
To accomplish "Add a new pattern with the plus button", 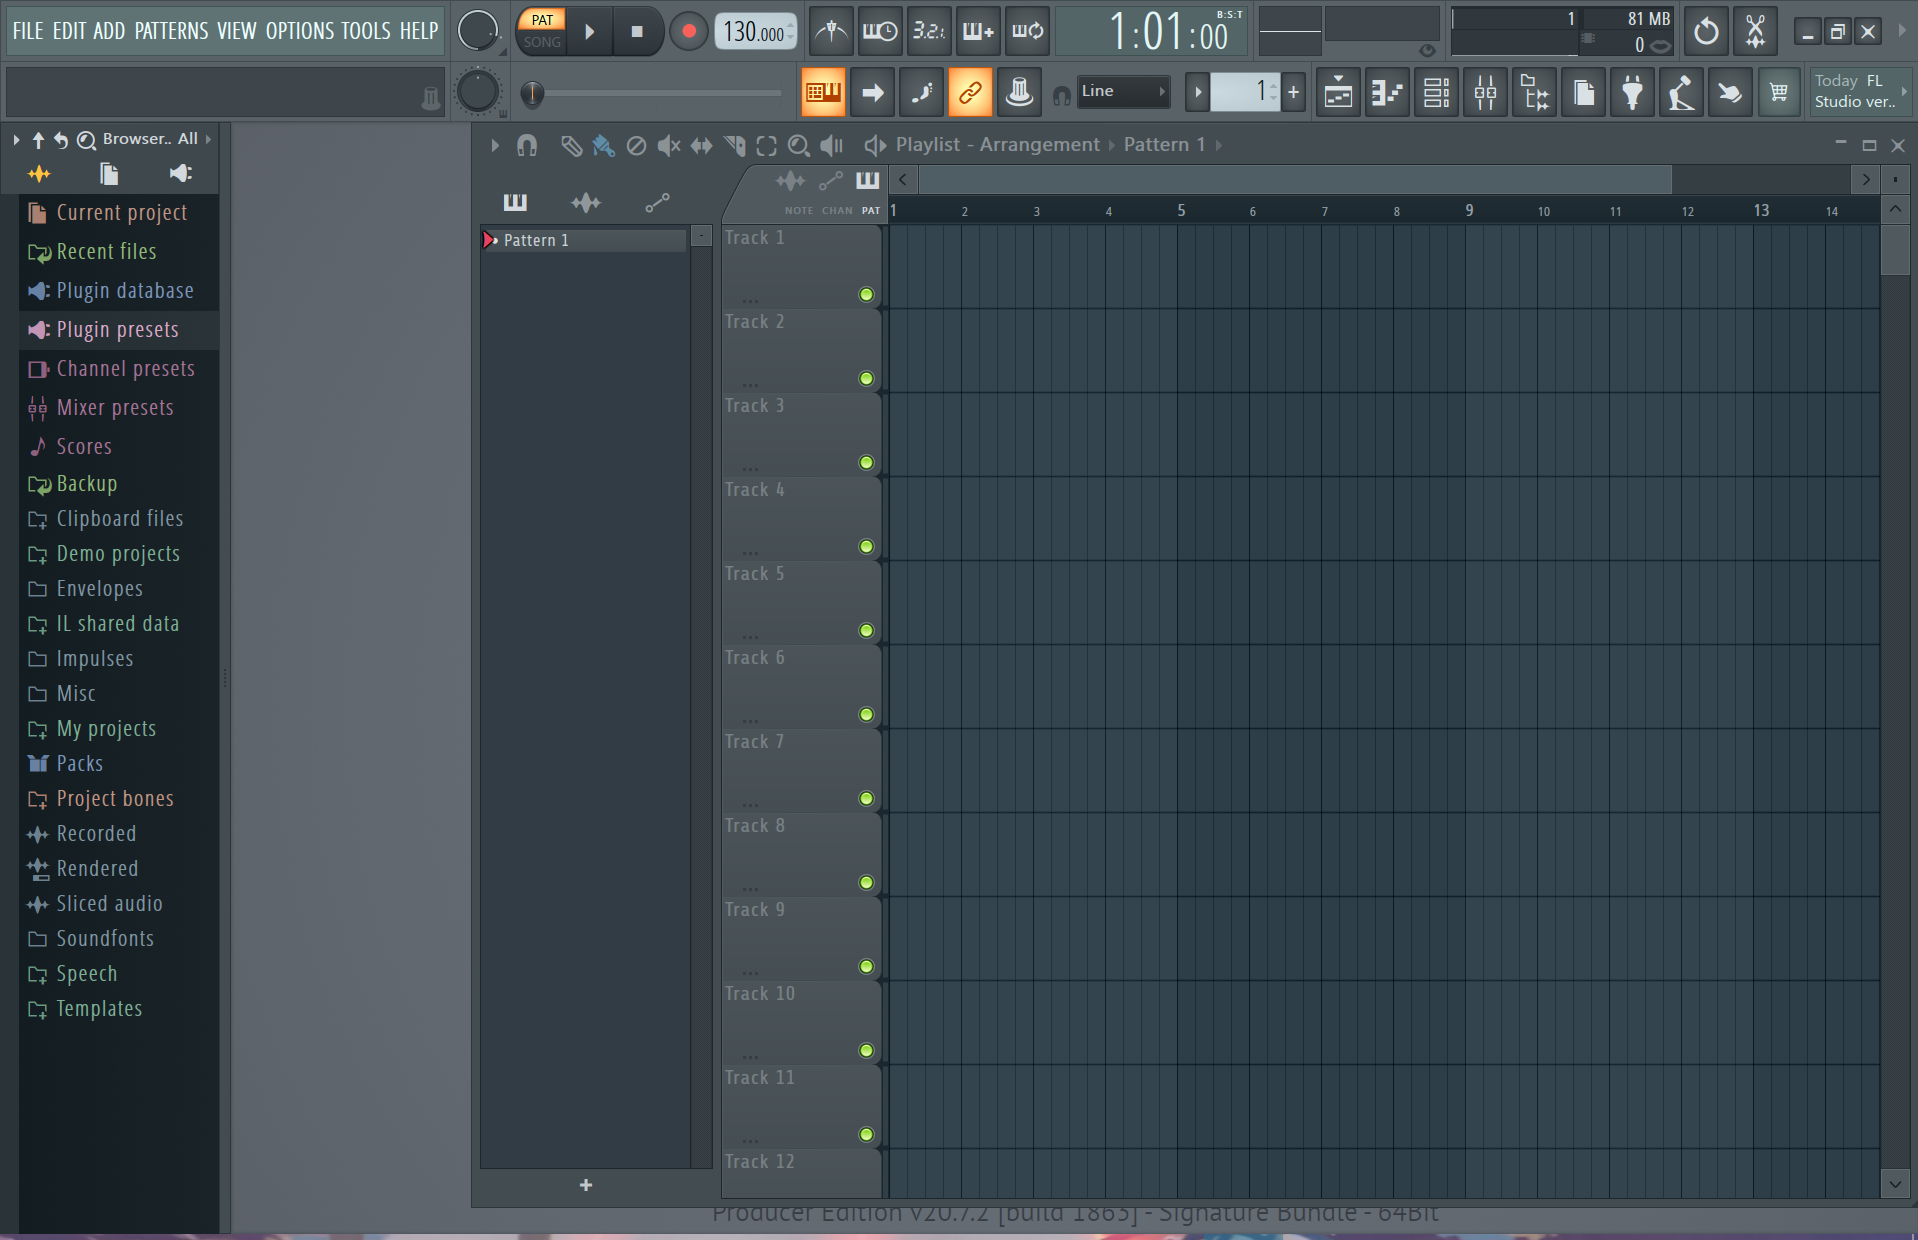I will (x=586, y=1185).
